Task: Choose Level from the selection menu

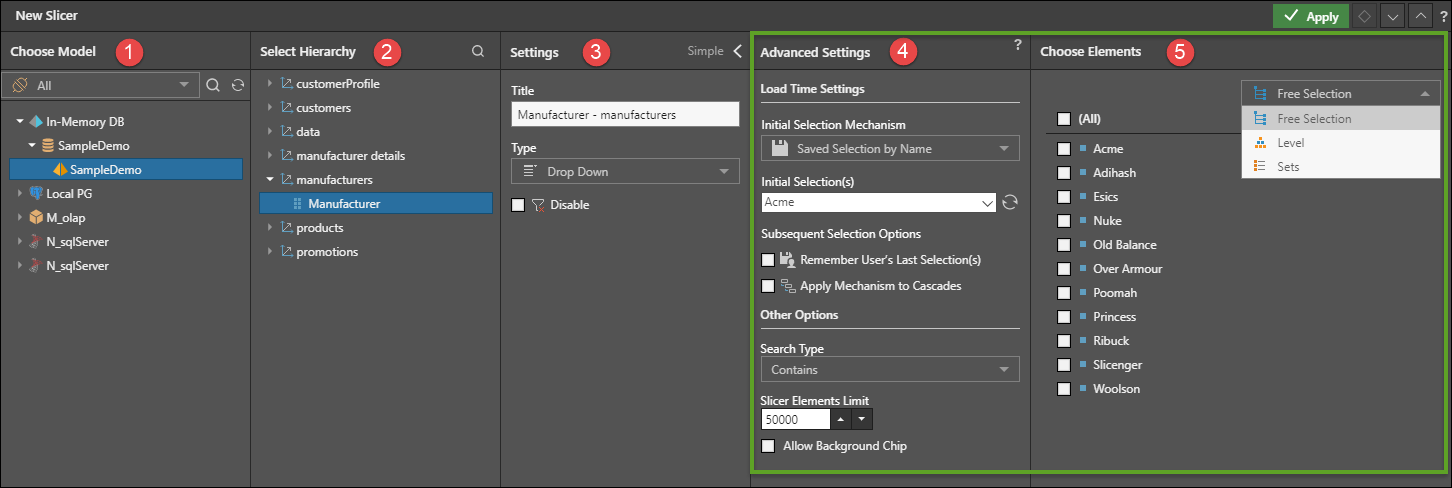Action: click(x=1290, y=143)
